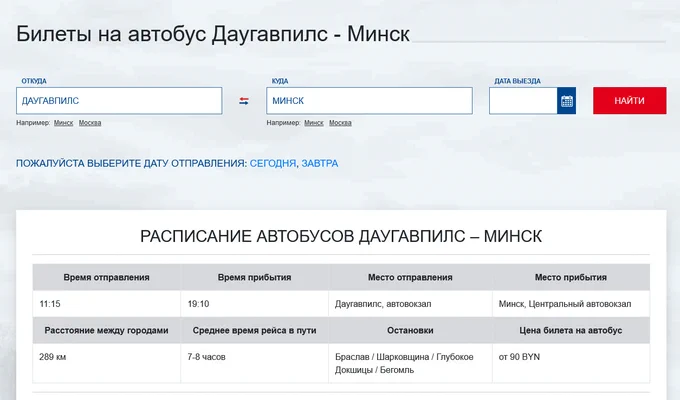
Task: Choose Москва example under Откуда field
Action: [x=90, y=123]
